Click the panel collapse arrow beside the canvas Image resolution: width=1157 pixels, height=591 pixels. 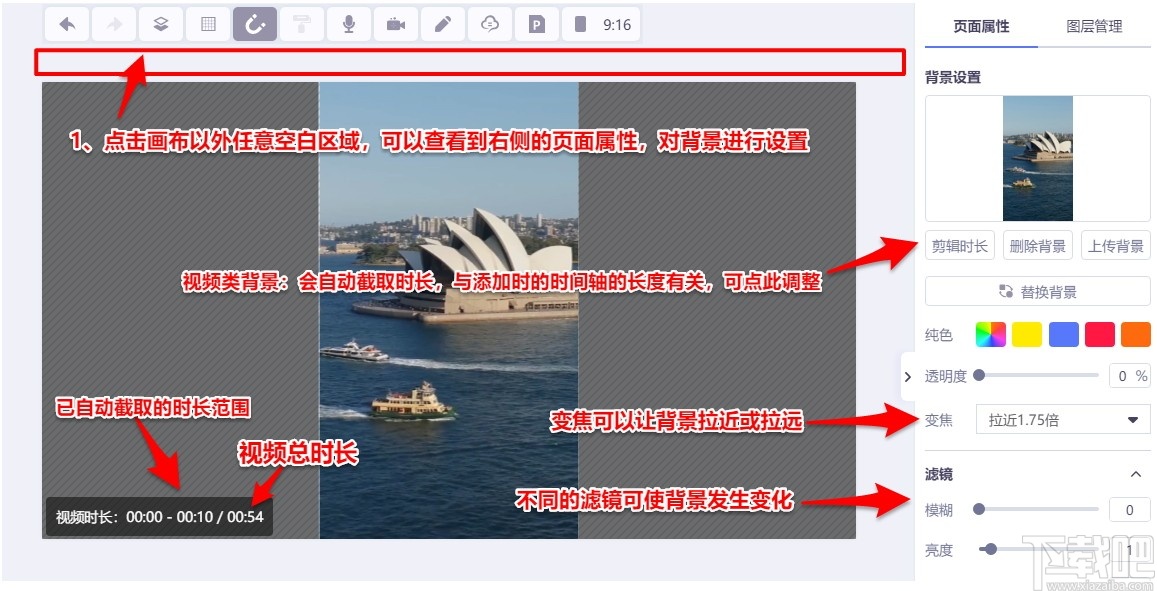908,377
